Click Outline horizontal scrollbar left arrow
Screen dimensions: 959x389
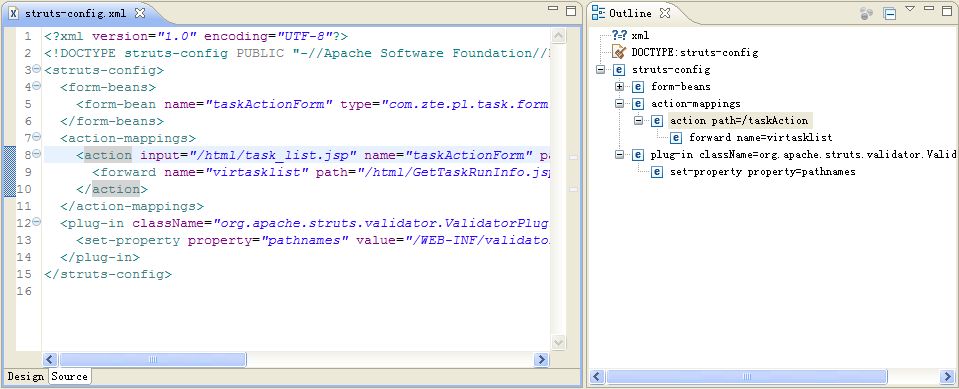[598, 376]
